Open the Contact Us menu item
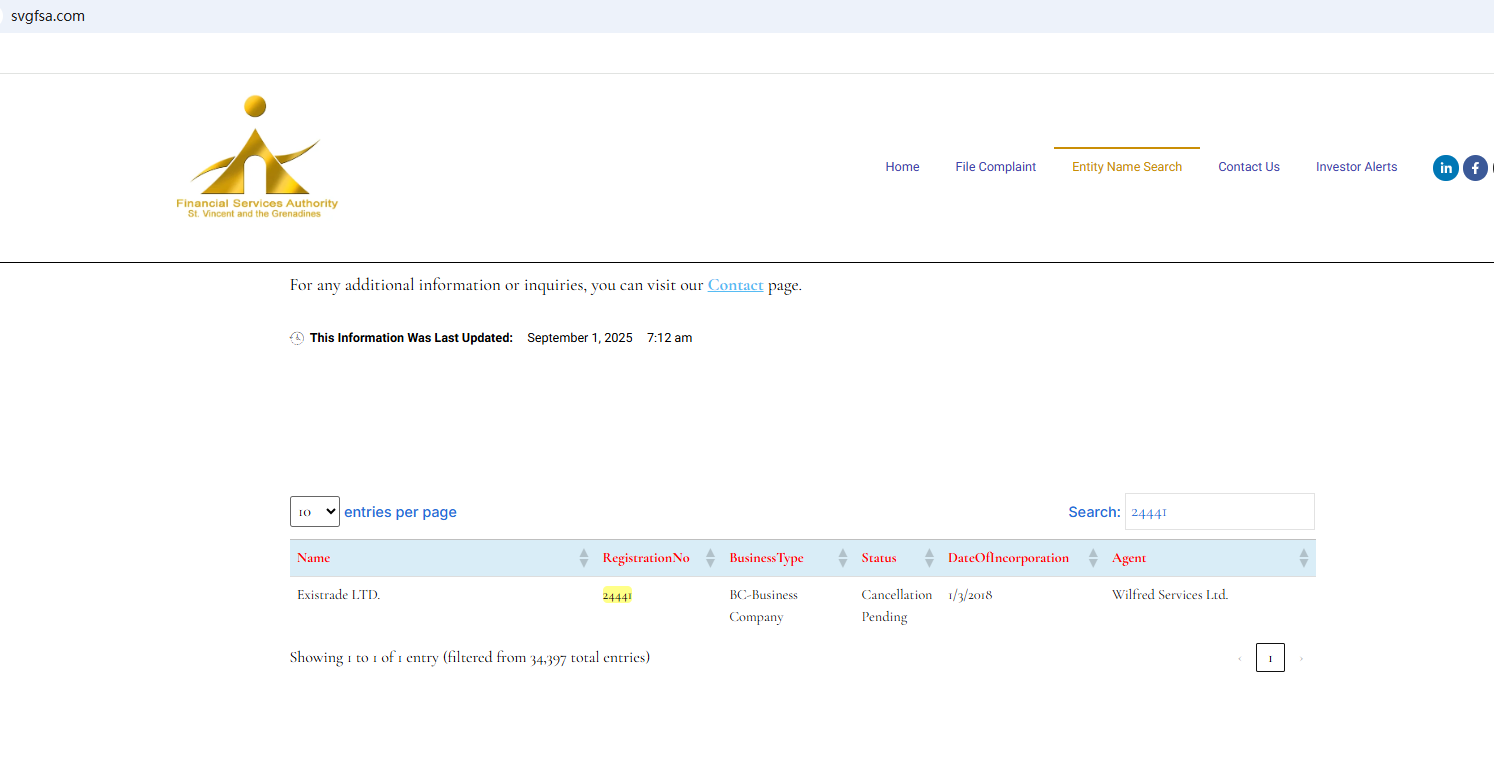The width and height of the screenshot is (1494, 767). point(1248,167)
